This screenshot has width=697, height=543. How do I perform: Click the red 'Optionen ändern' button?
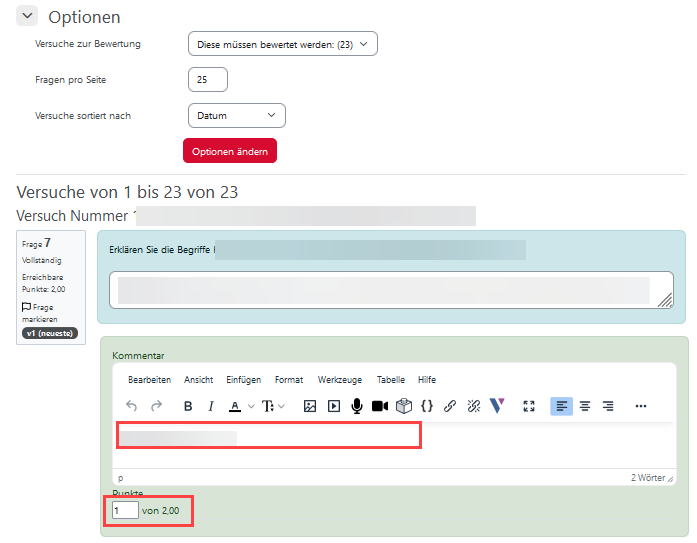(229, 151)
